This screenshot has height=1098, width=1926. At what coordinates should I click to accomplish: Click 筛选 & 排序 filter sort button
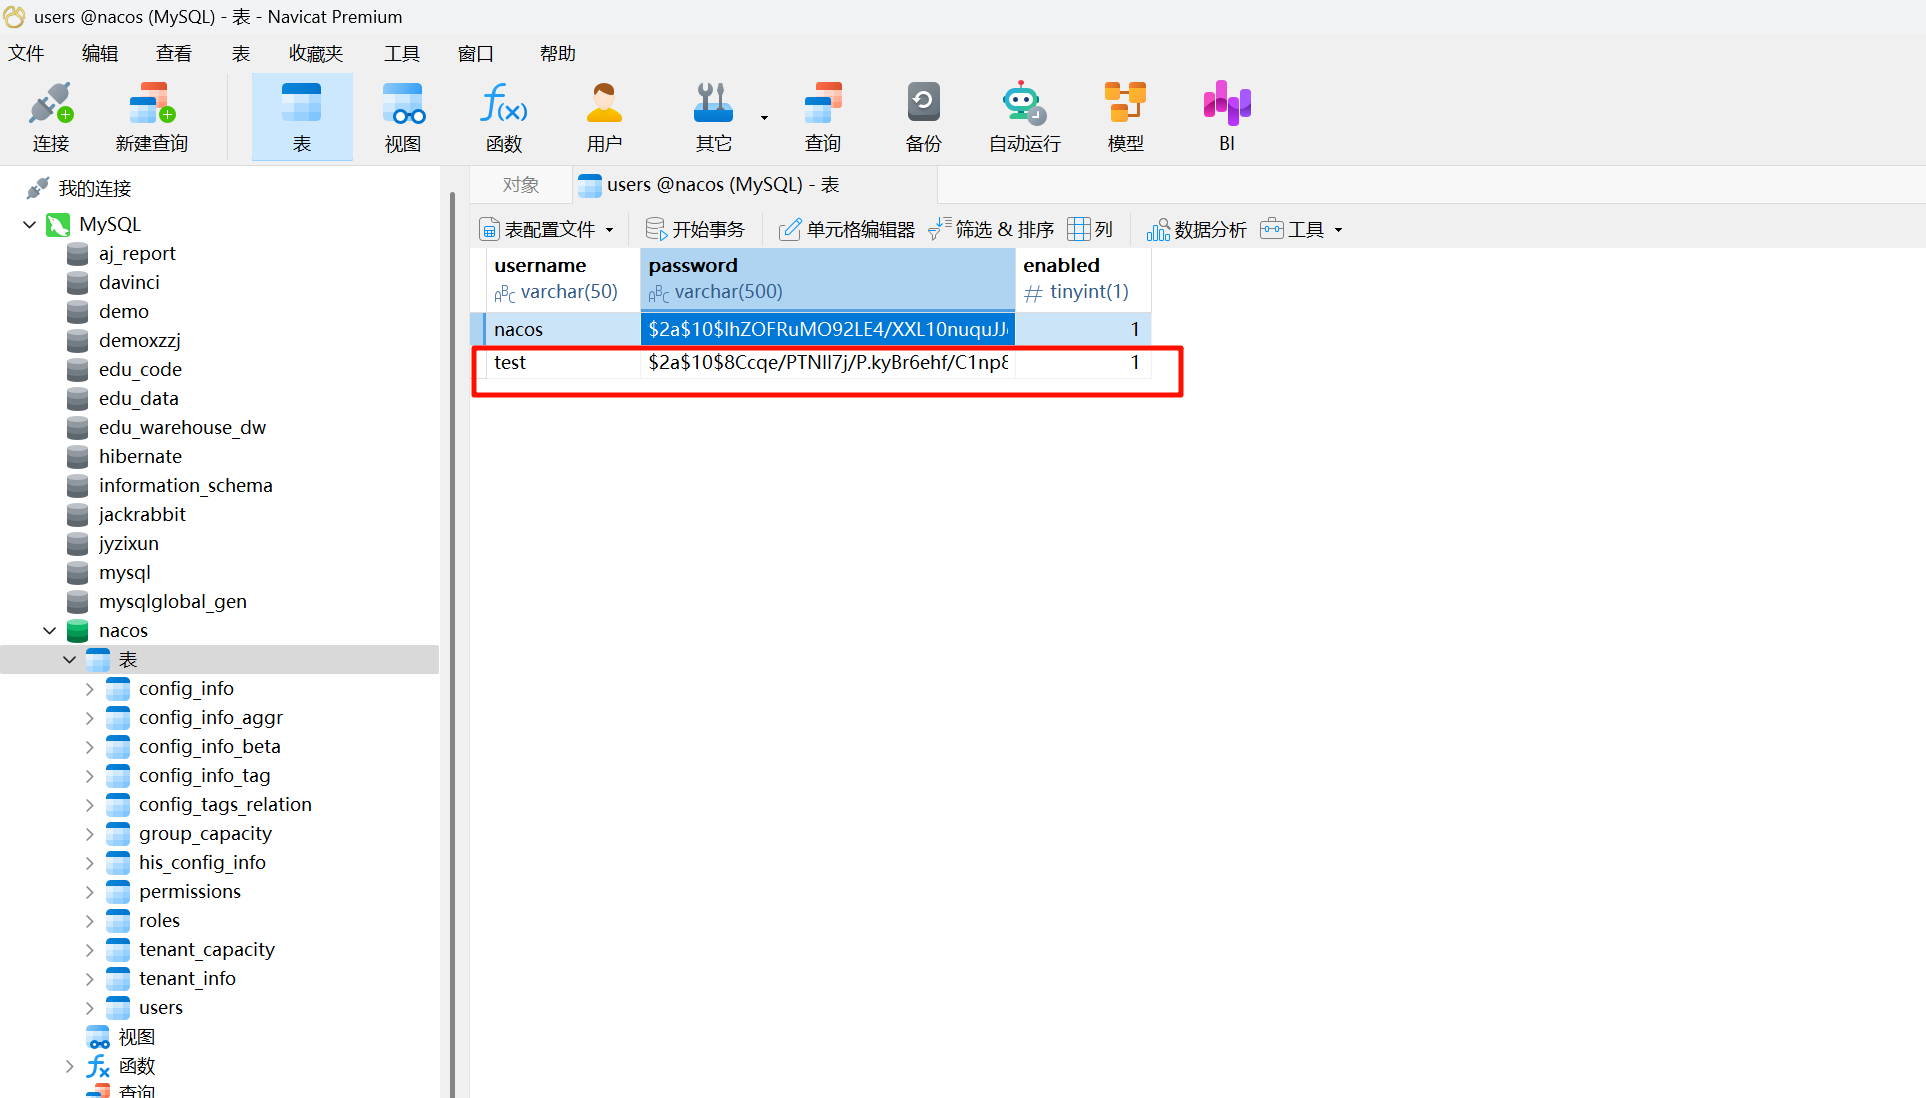[991, 230]
